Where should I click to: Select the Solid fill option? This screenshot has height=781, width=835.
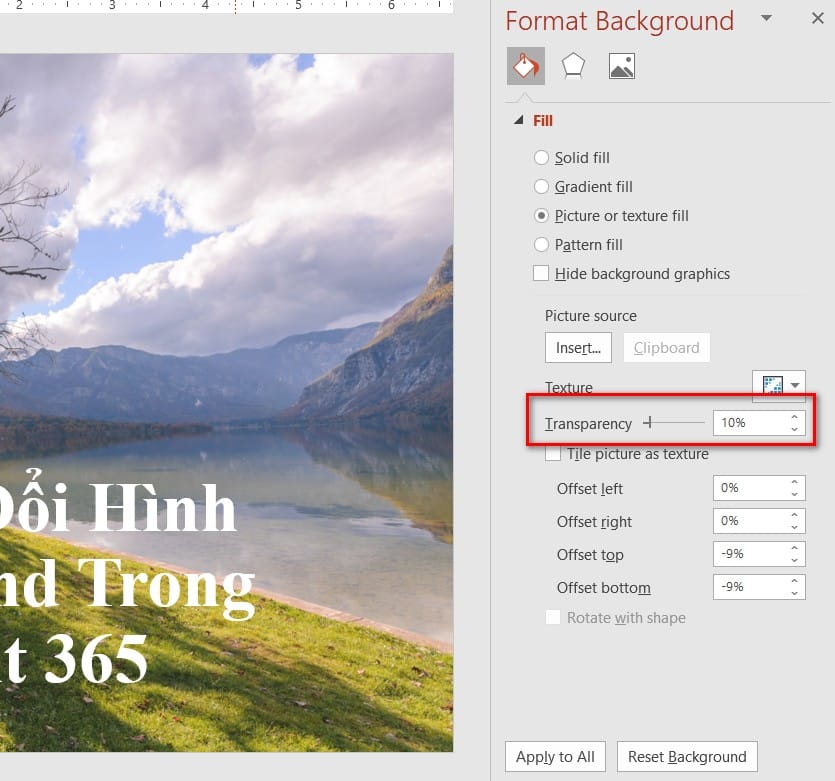(x=541, y=158)
